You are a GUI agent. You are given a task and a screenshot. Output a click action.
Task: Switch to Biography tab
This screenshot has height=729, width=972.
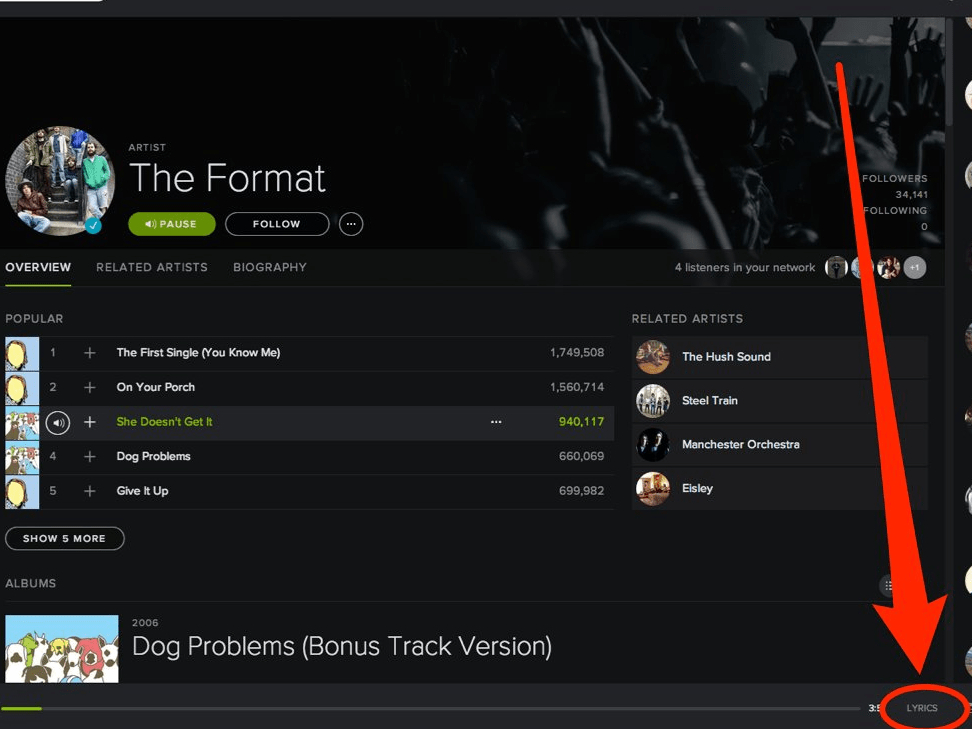tap(270, 267)
